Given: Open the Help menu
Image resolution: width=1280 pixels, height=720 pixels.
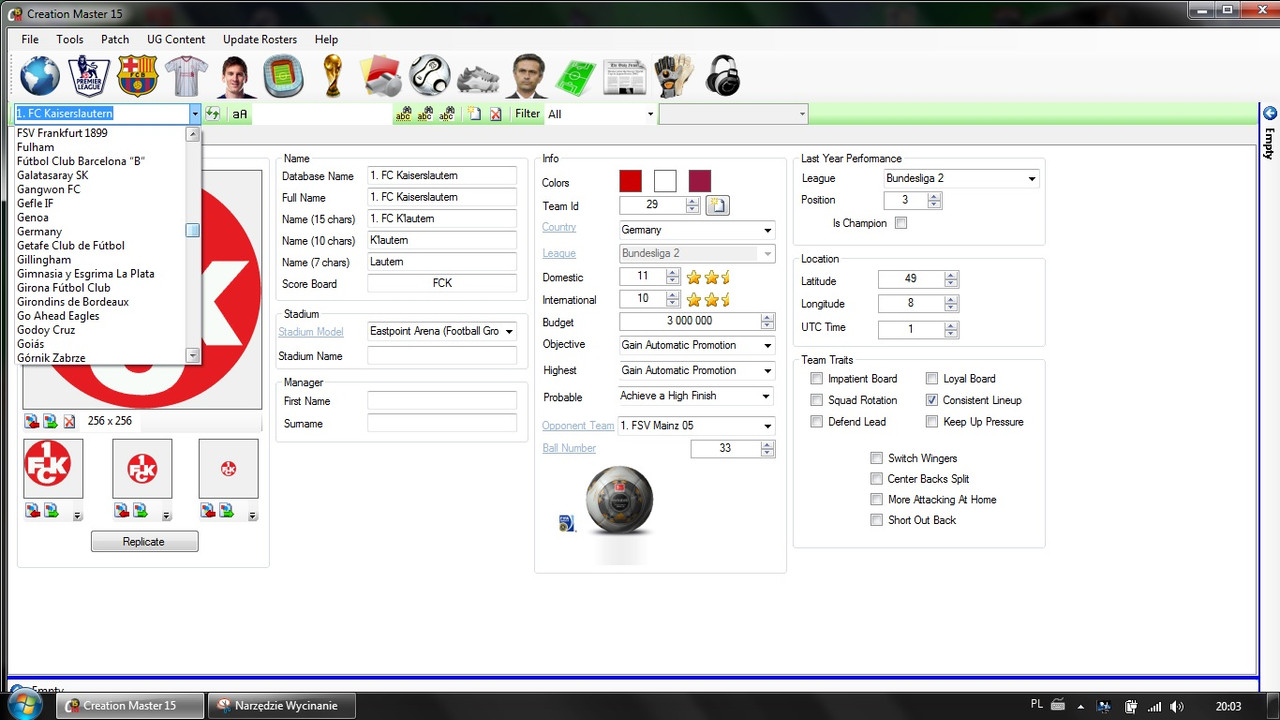Looking at the screenshot, I should click(x=326, y=40).
